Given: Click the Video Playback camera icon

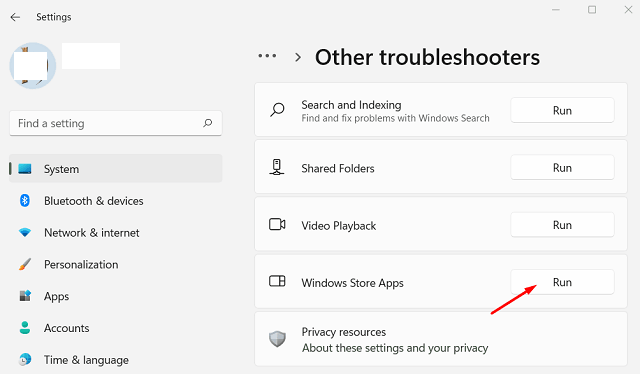Looking at the screenshot, I should (277, 224).
